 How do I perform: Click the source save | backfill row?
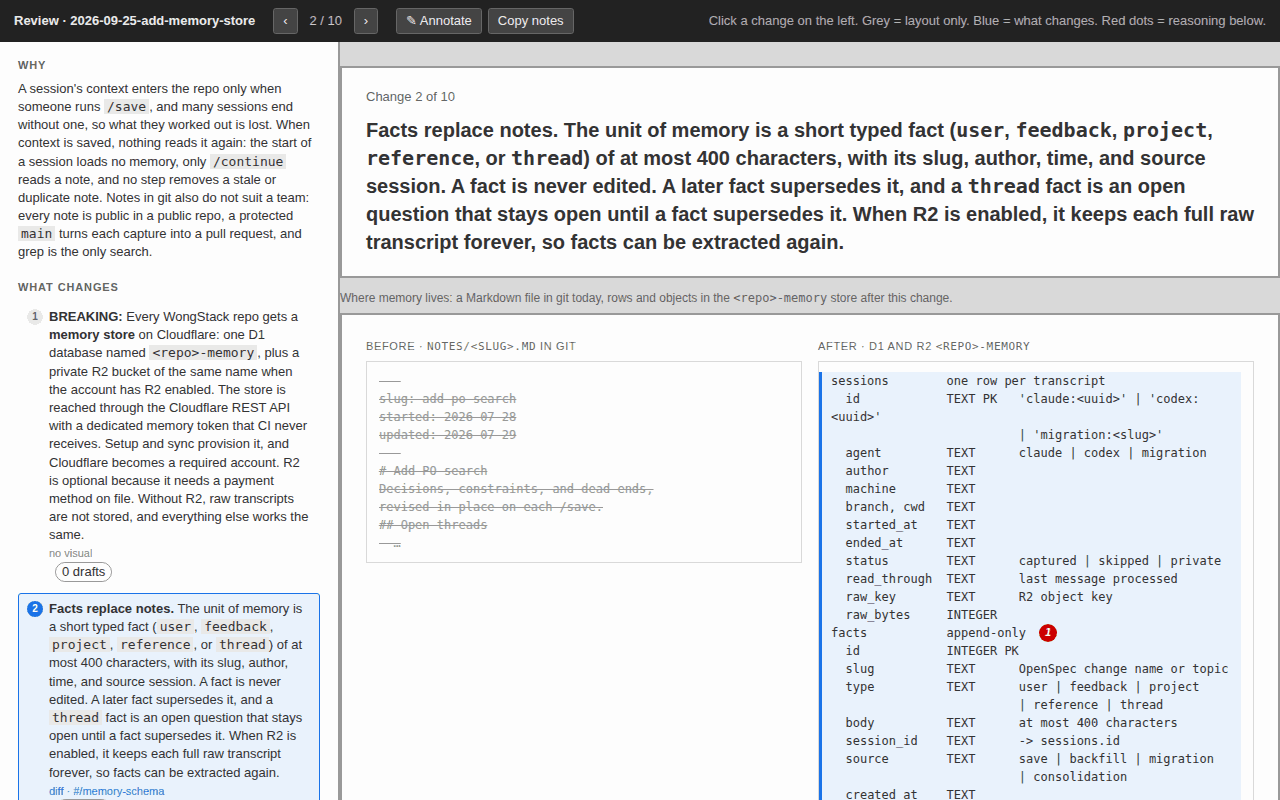1029,759
